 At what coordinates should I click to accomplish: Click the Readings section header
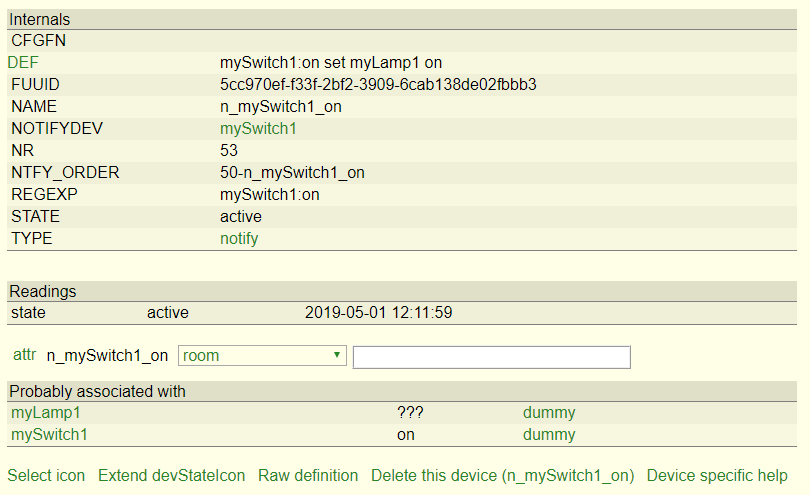click(402, 291)
